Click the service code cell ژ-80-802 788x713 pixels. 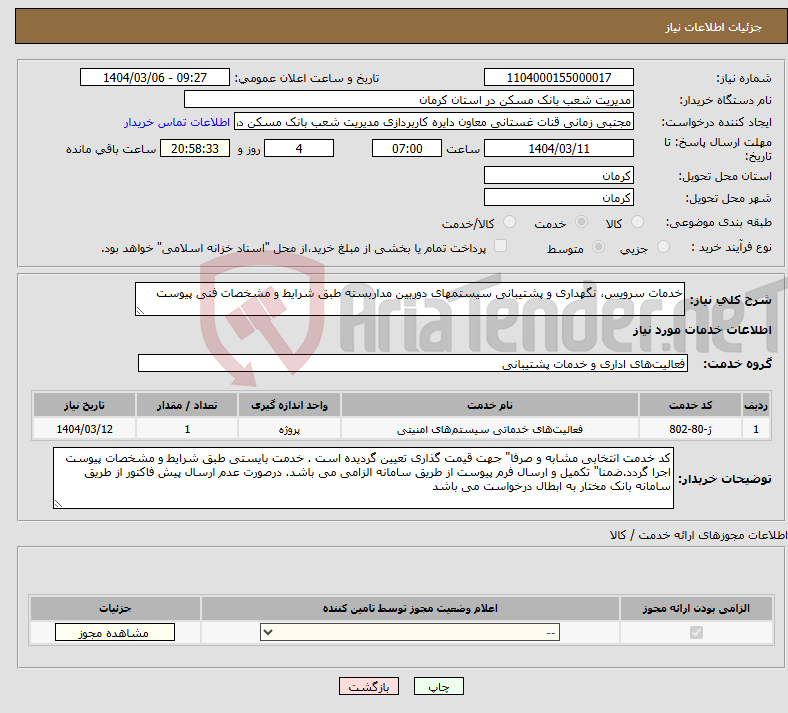click(x=691, y=429)
